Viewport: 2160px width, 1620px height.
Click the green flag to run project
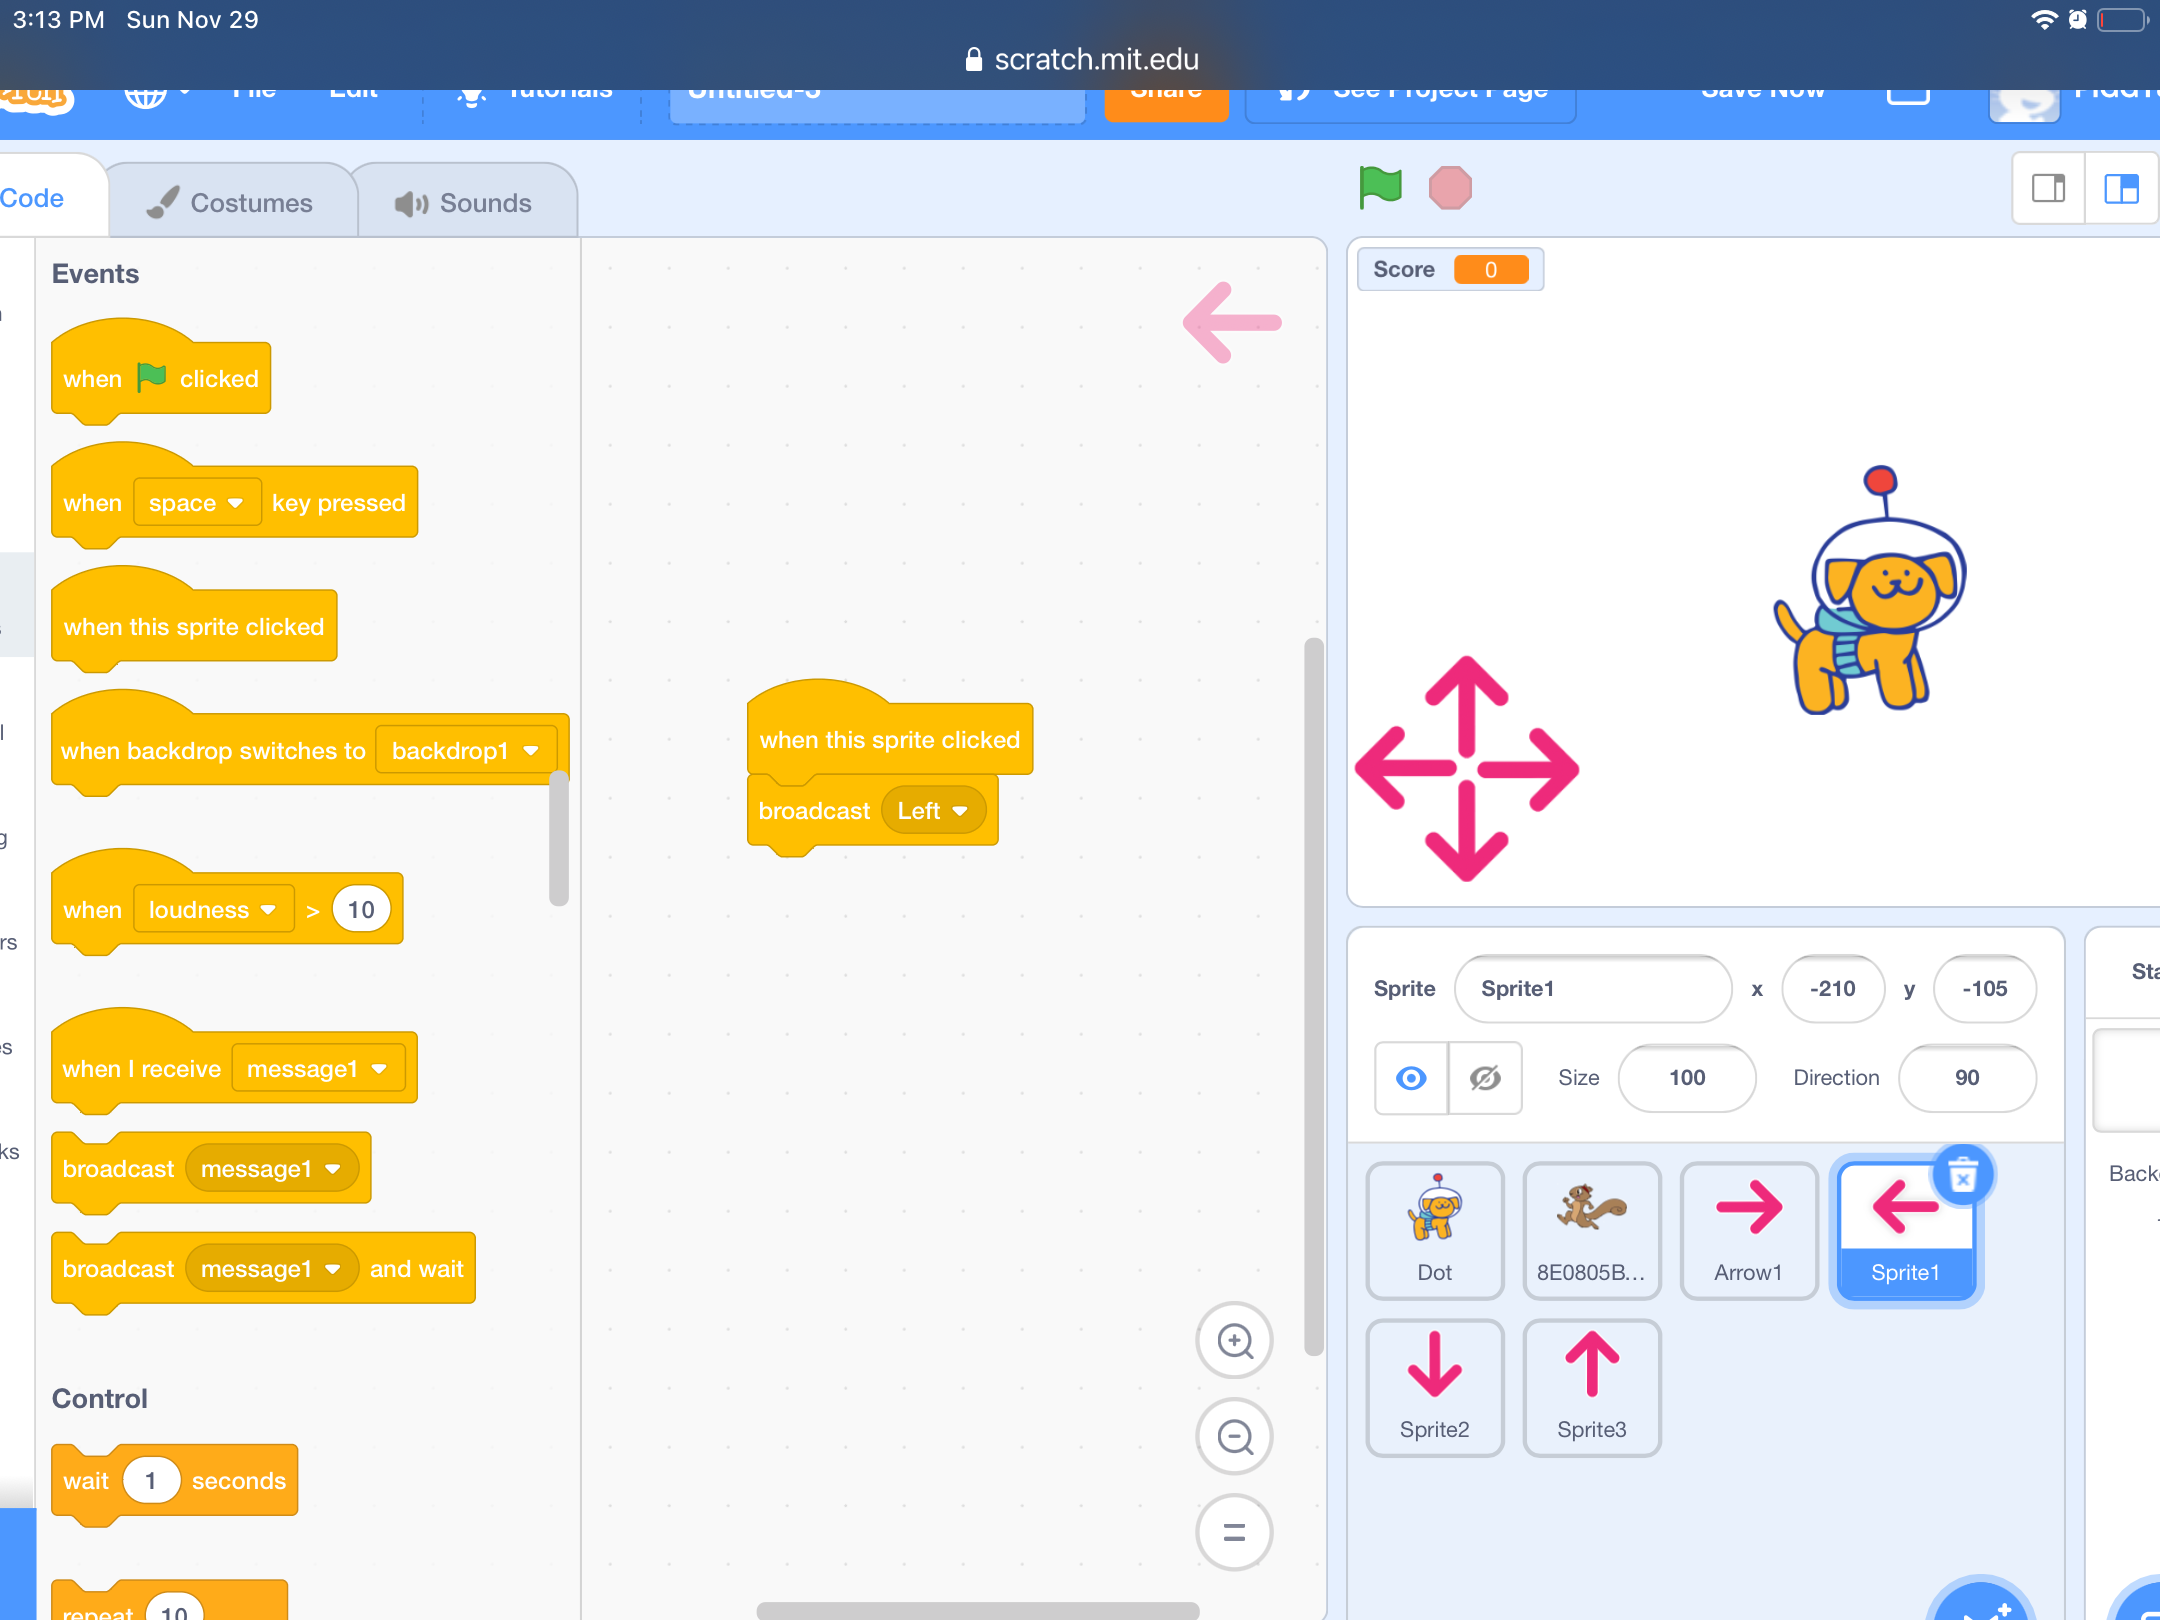tap(1380, 187)
